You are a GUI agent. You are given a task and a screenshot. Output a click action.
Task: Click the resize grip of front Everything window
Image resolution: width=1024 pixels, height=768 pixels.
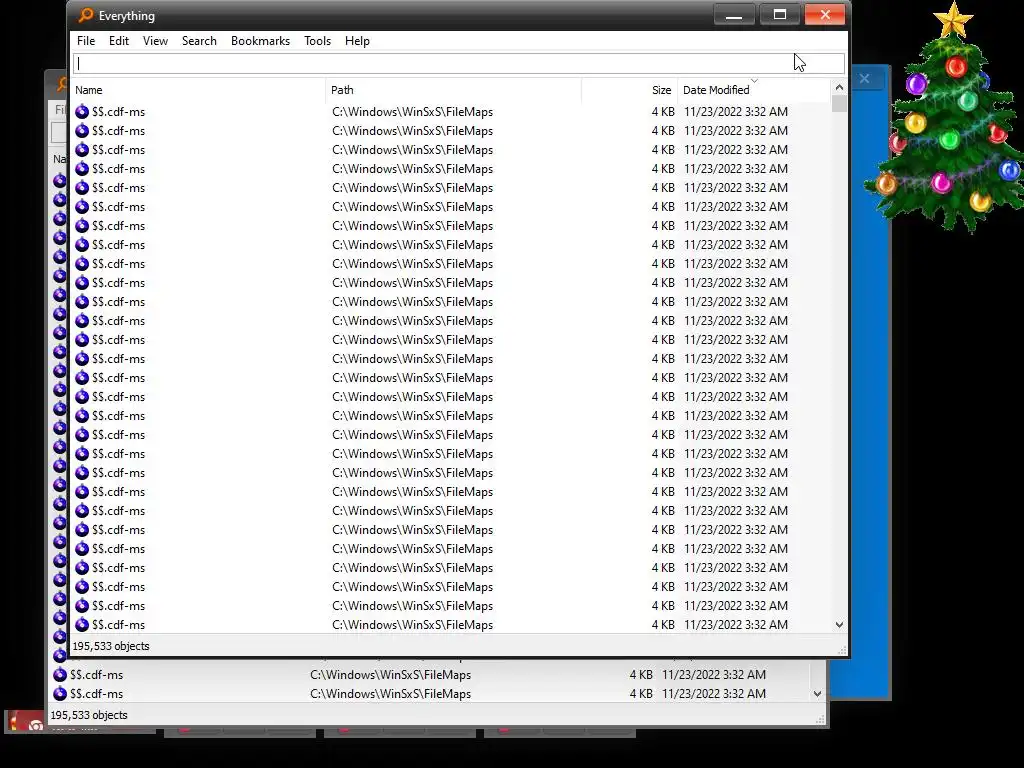(842, 650)
